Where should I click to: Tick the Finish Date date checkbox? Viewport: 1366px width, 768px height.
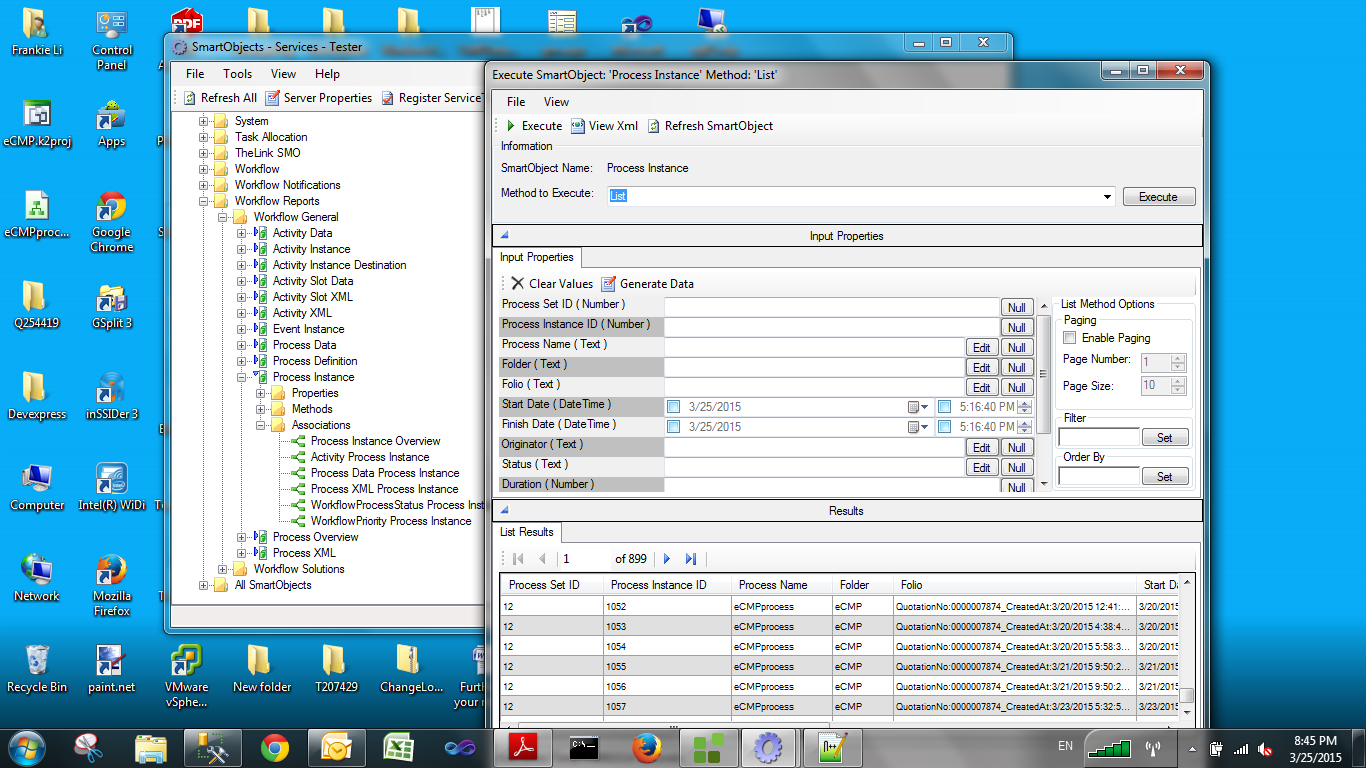674,427
